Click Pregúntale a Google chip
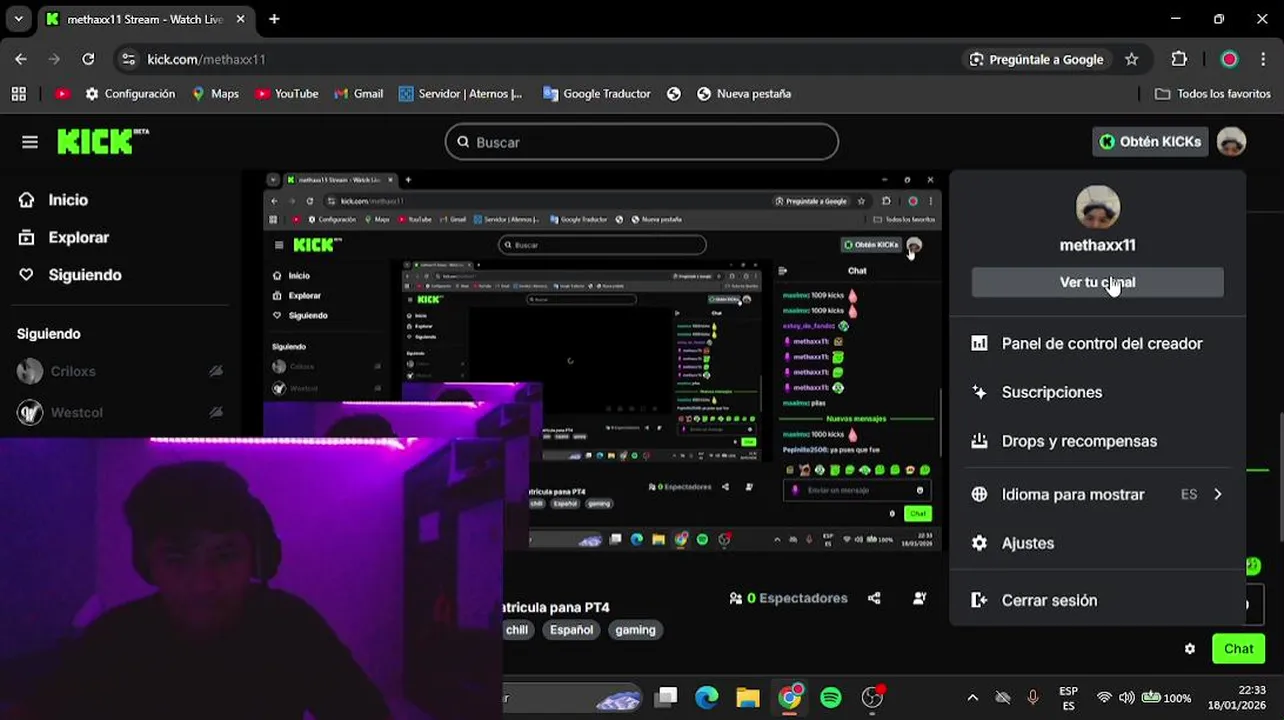This screenshot has width=1284, height=720. 1036,59
